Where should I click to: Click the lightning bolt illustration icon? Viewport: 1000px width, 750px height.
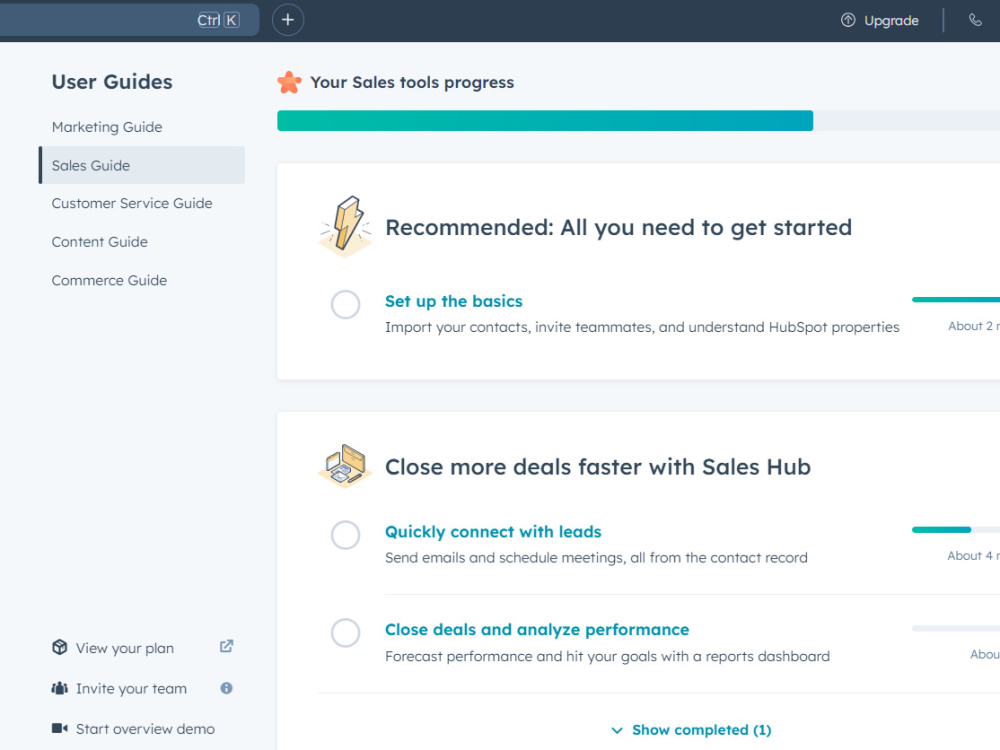click(345, 227)
